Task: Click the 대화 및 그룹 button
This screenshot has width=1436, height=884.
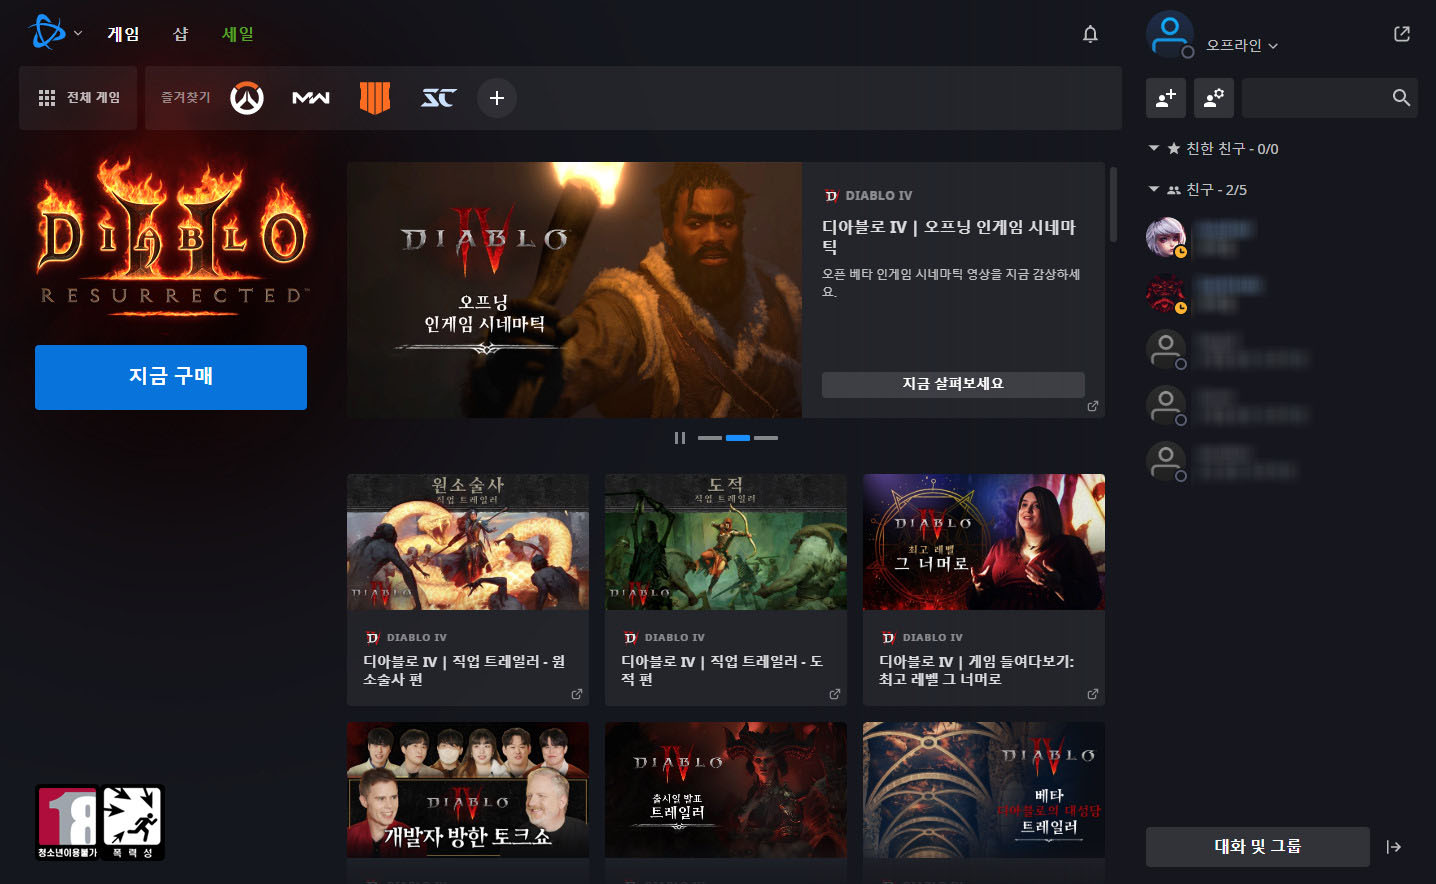Action: [1258, 847]
